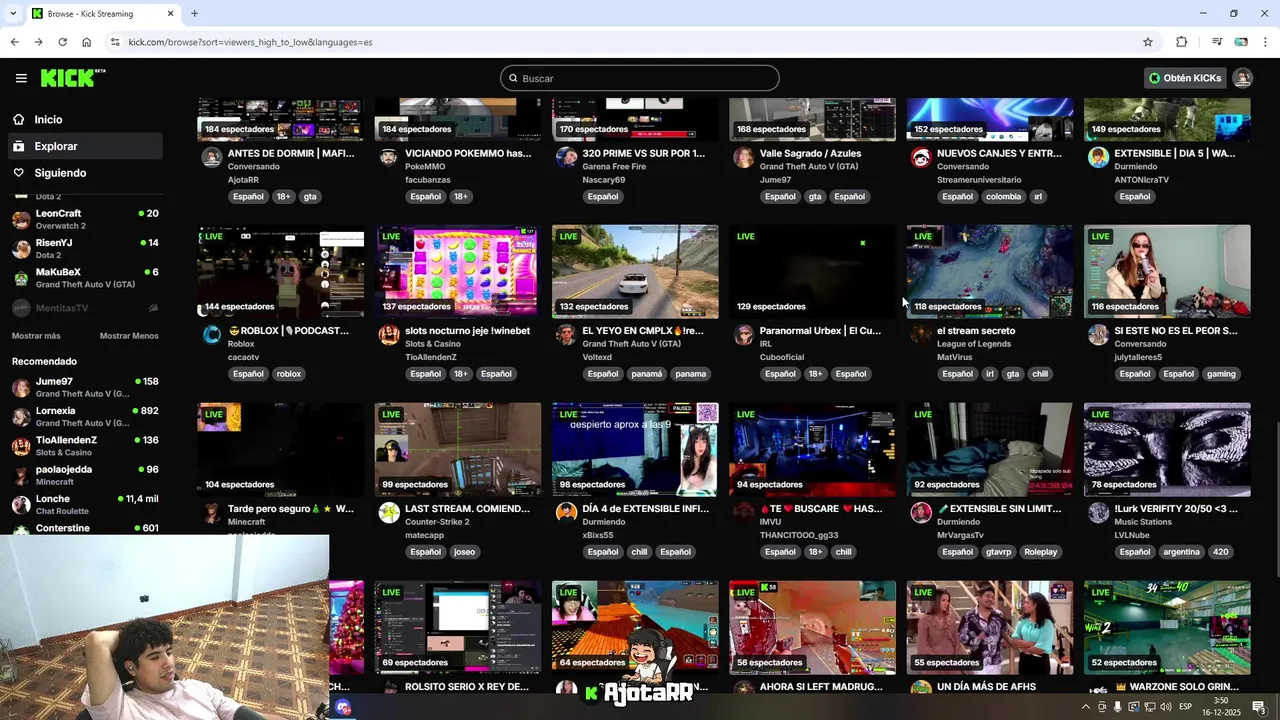
Task: Click TioAllendenZ streamer avatar in grid
Action: [x=389, y=335]
